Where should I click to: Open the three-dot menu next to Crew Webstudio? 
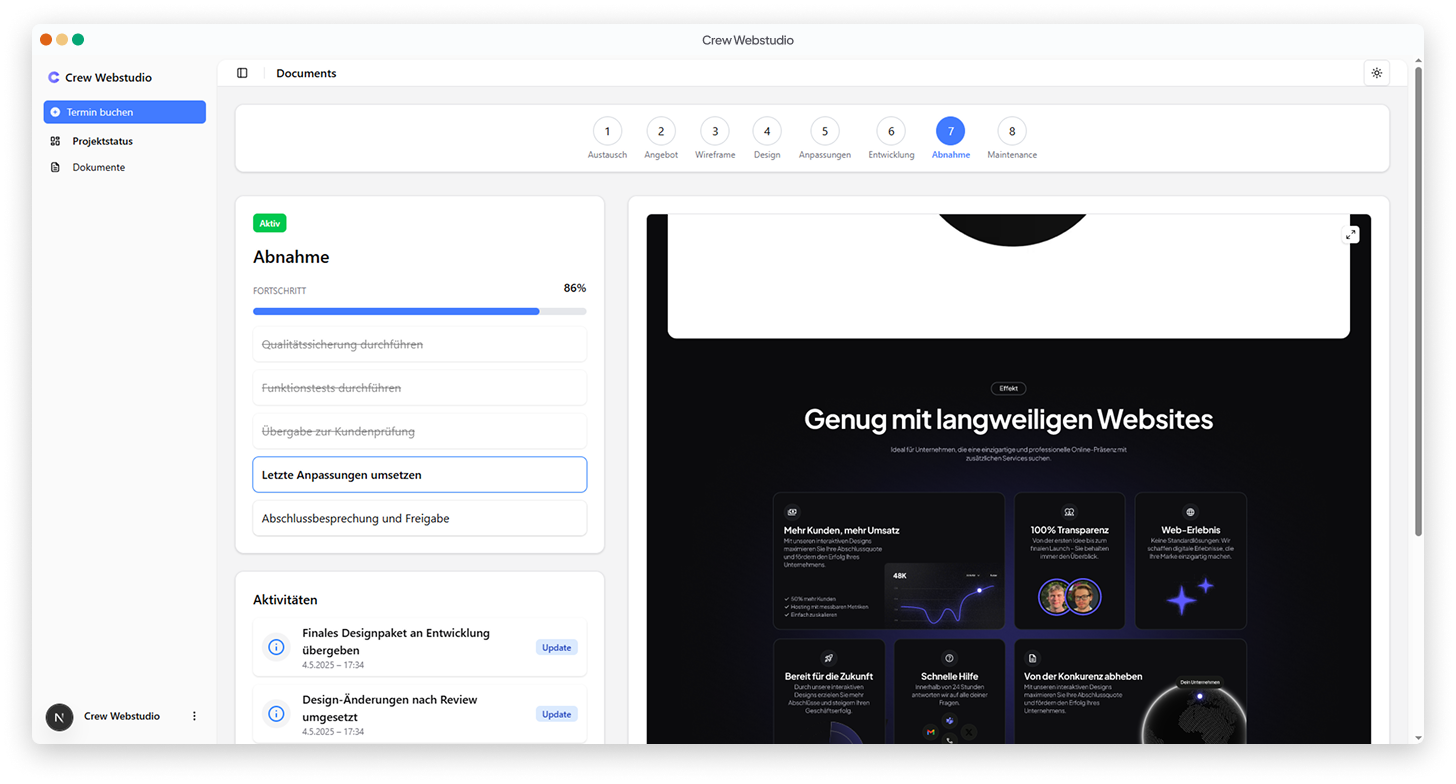tap(194, 716)
